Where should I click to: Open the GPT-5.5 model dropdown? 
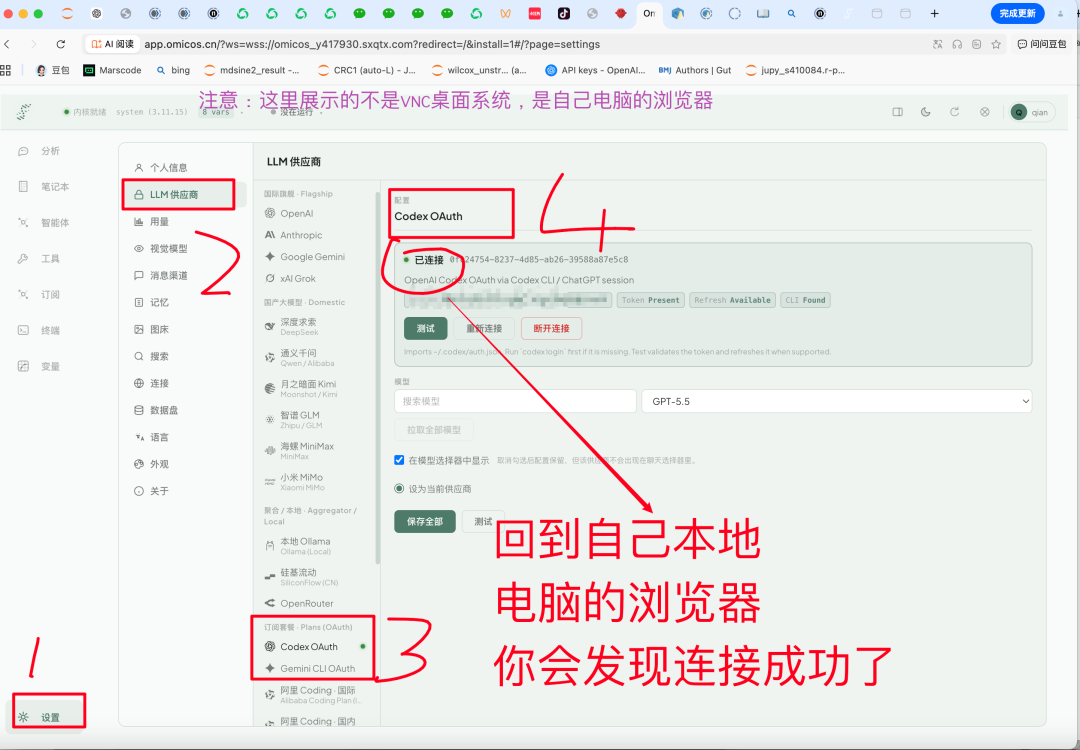836,401
